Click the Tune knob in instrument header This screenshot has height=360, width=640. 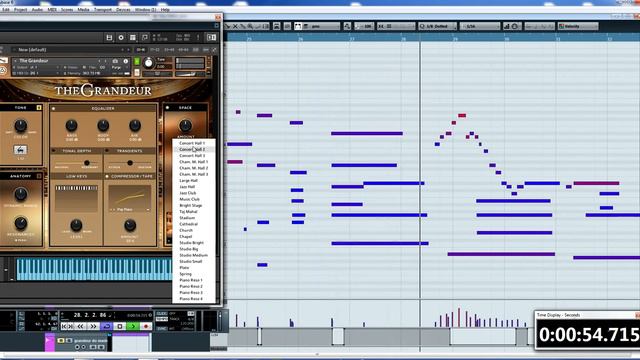(149, 63)
